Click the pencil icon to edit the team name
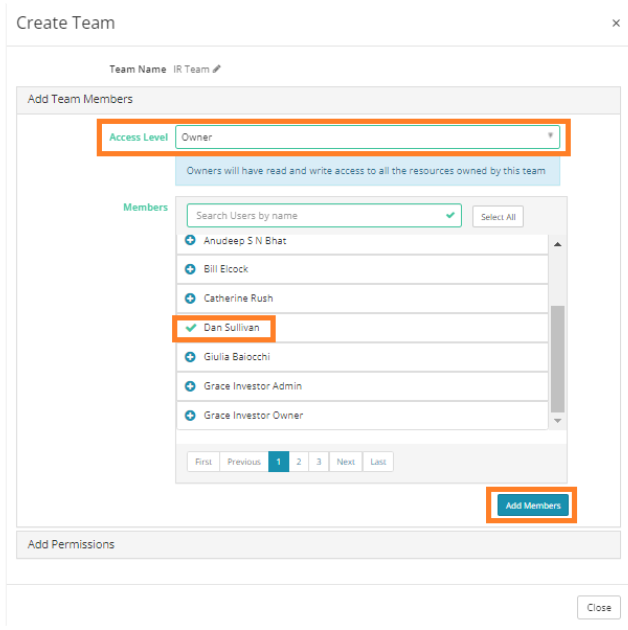 (217, 69)
